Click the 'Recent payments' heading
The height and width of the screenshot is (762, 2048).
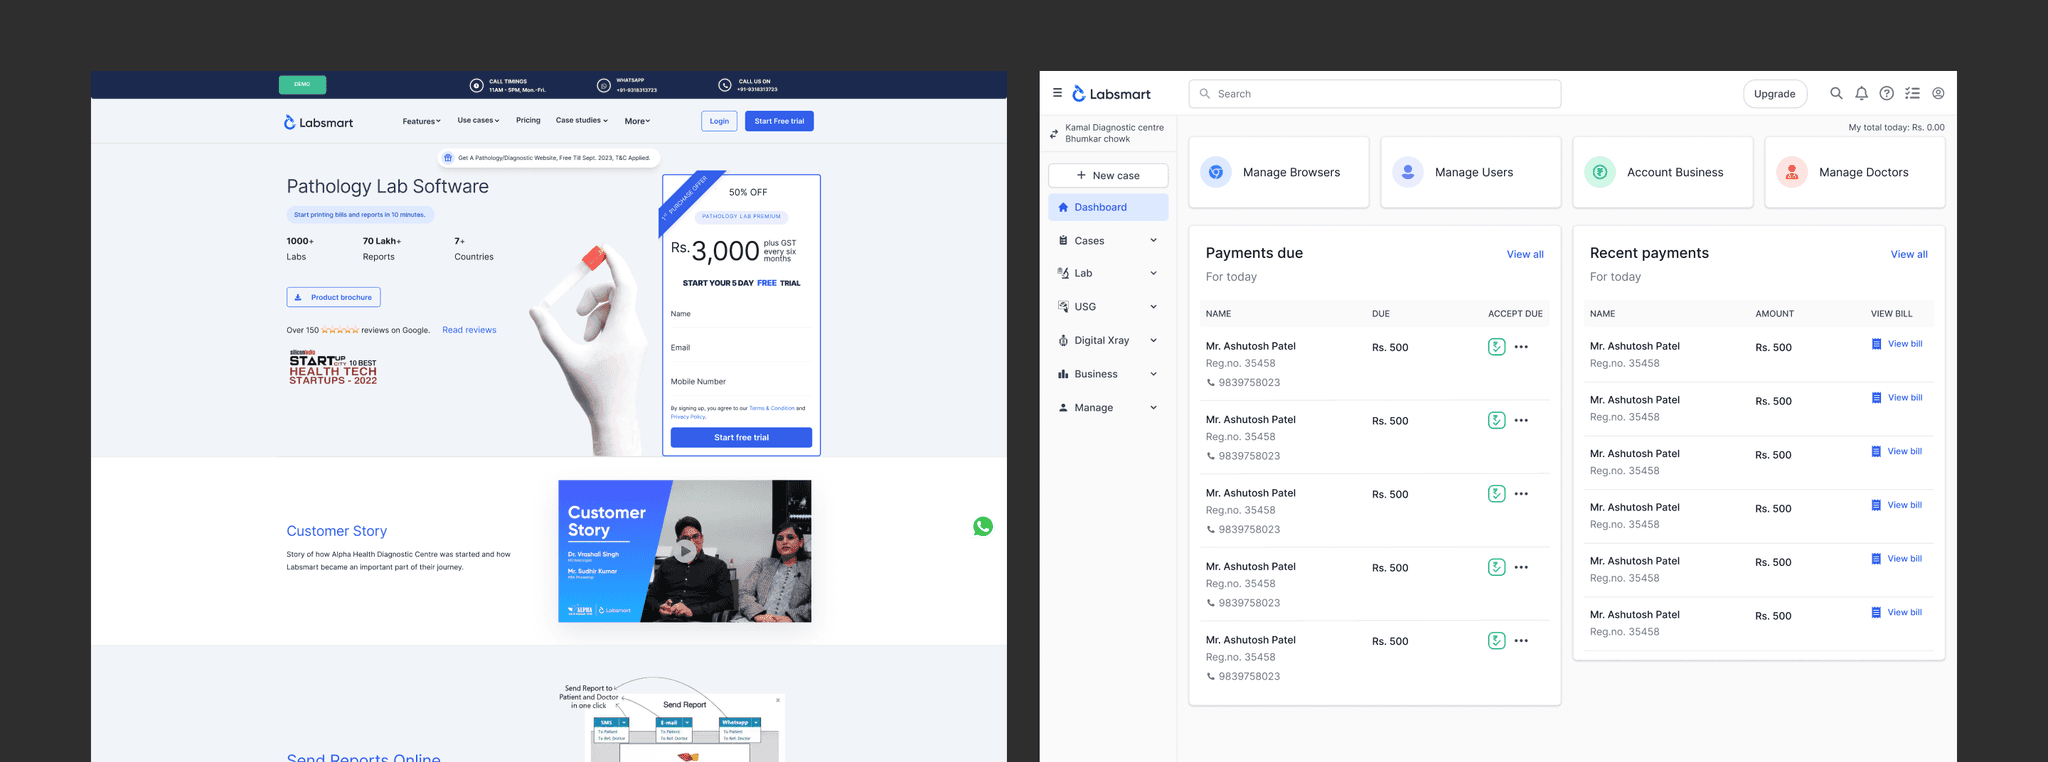pos(1649,253)
